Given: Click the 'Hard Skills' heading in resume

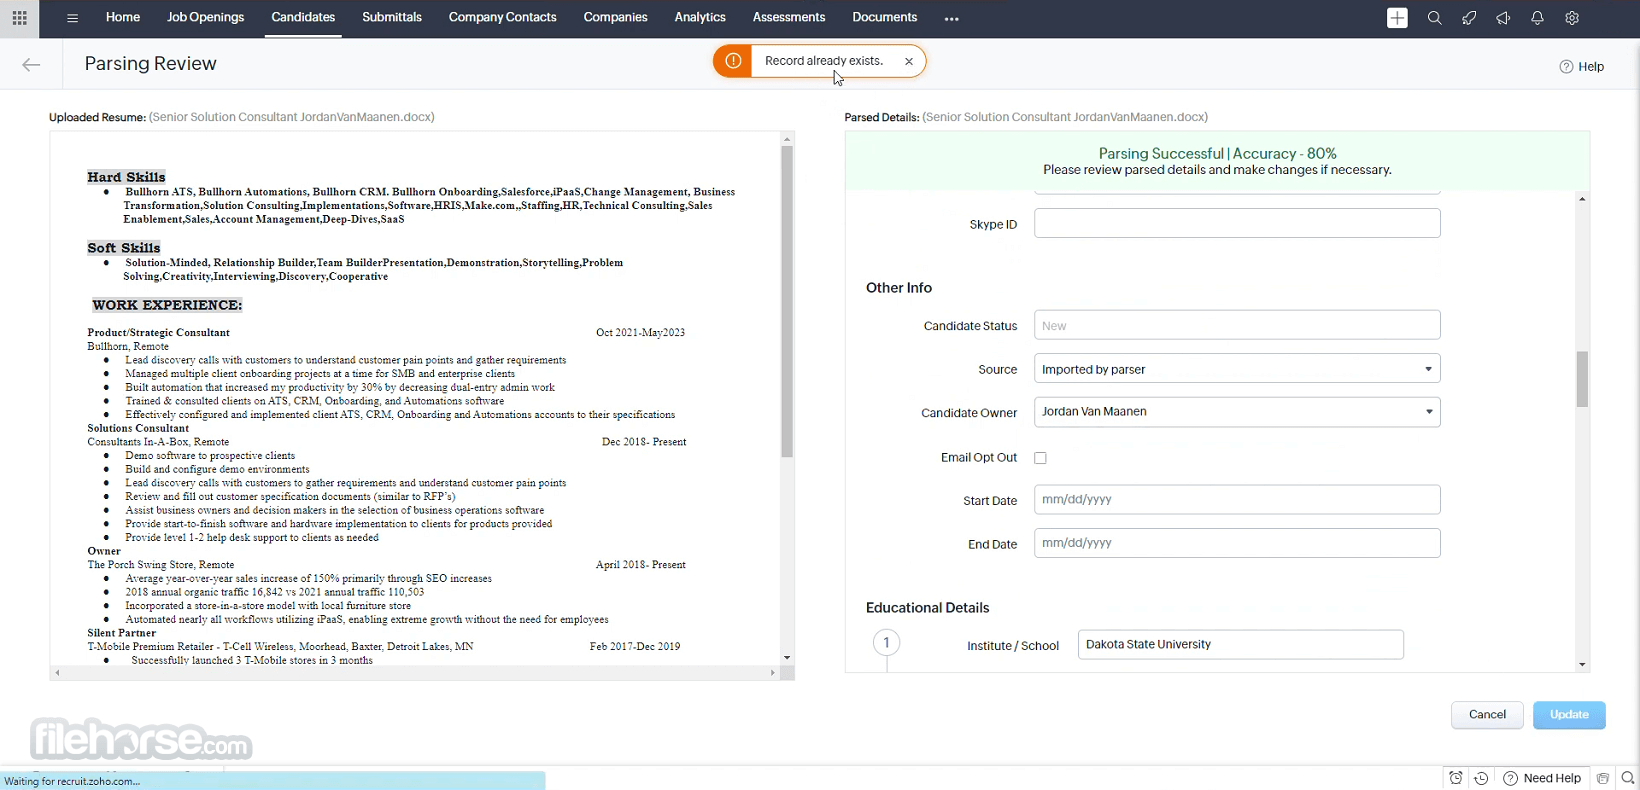Looking at the screenshot, I should click(x=126, y=177).
